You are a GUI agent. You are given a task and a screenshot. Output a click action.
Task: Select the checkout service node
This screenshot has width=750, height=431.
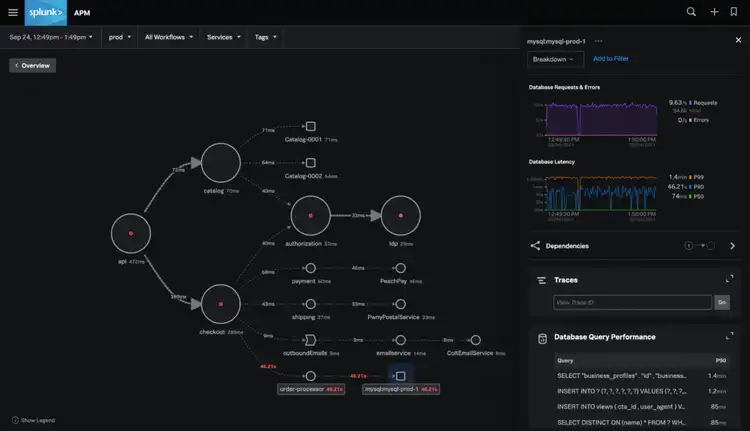[221, 304]
